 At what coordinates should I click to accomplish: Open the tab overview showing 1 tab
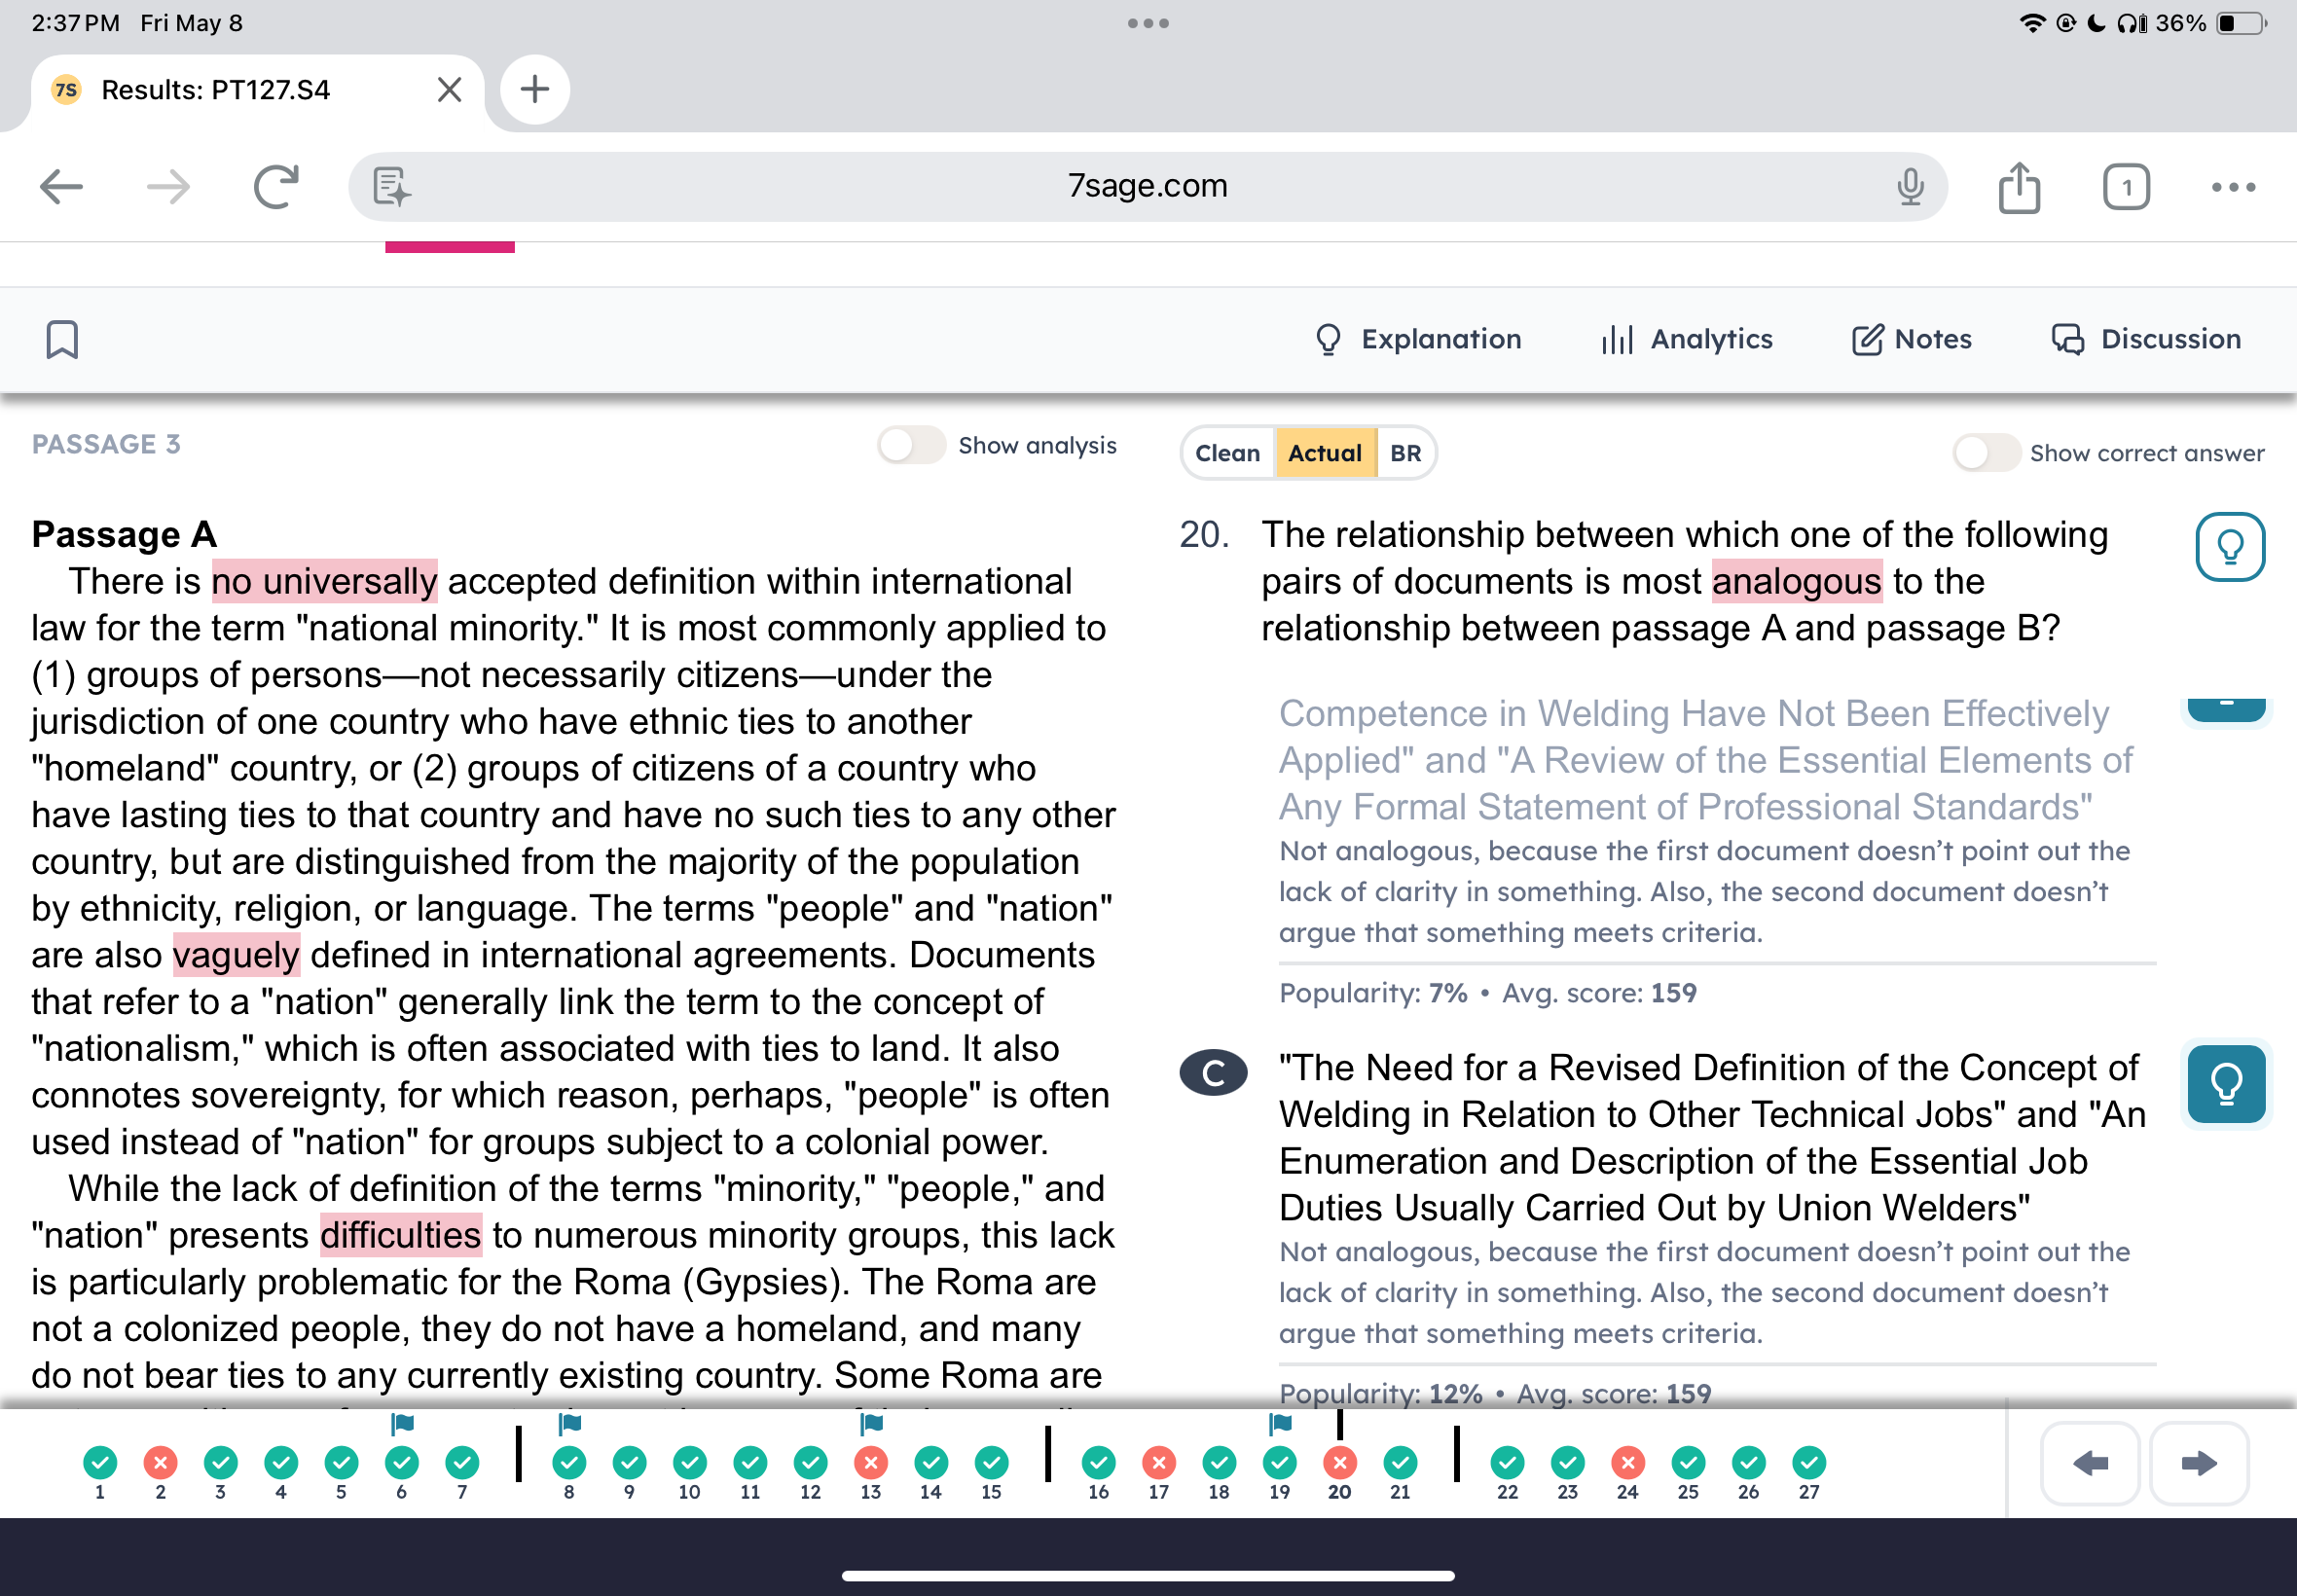click(2126, 187)
